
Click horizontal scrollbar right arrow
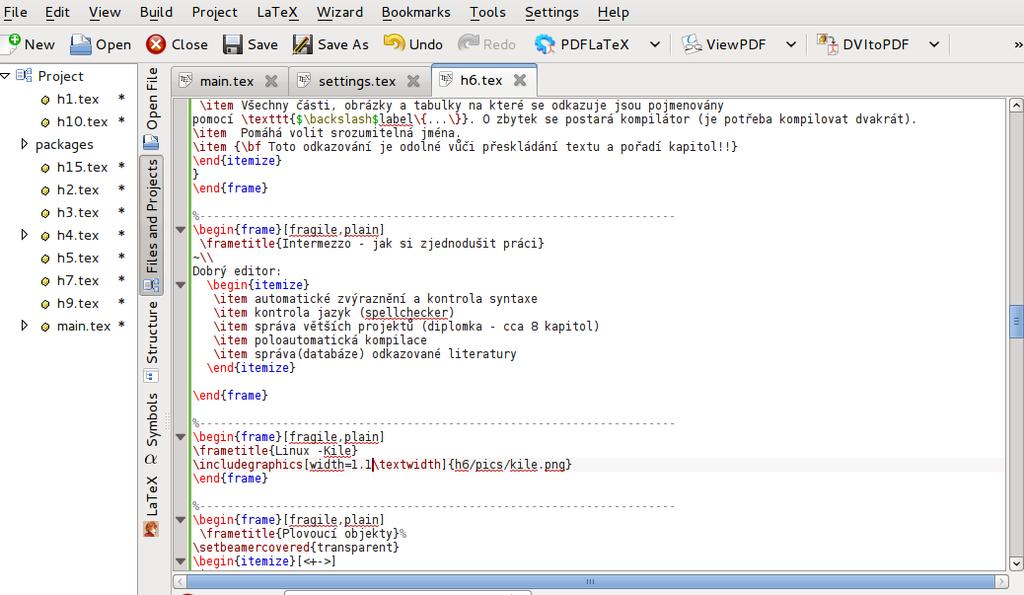point(1001,581)
